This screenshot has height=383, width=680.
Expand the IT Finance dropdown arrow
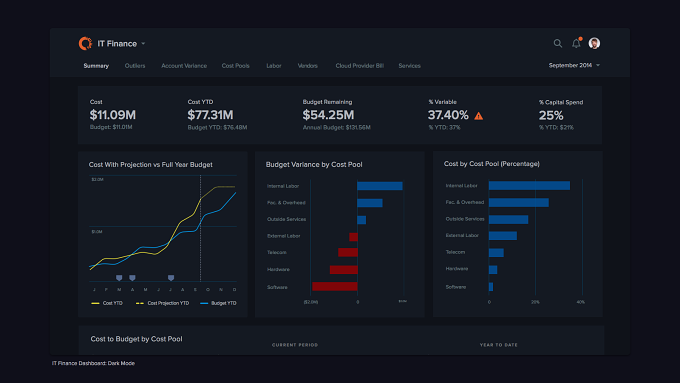click(x=143, y=44)
